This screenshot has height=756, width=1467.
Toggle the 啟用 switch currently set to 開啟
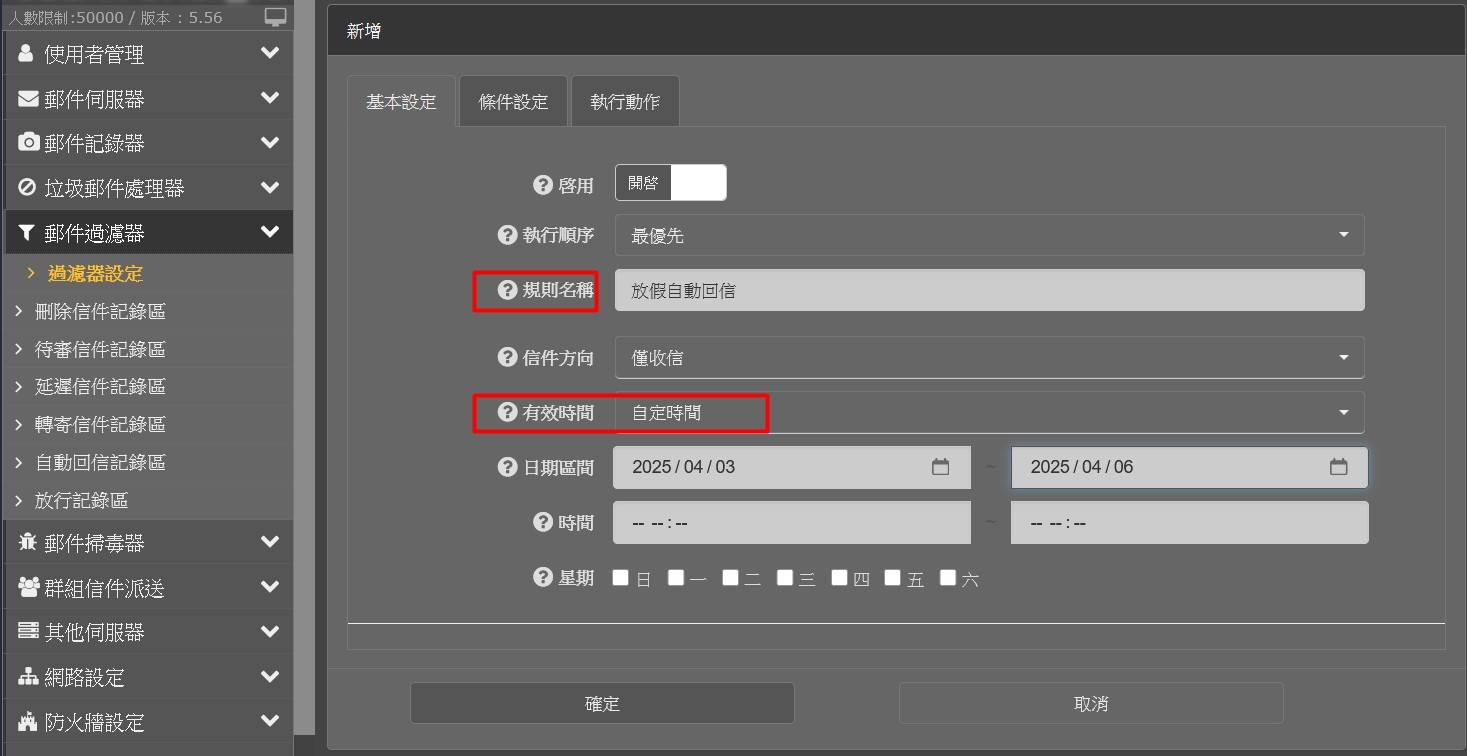point(670,183)
